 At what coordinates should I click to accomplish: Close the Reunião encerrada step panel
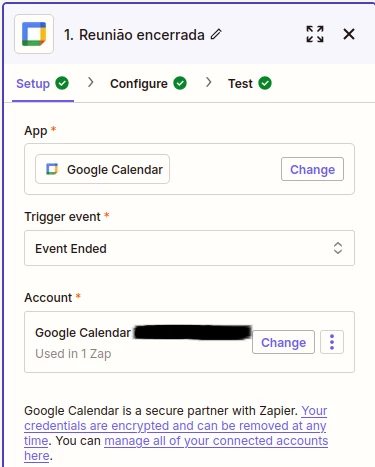[349, 34]
